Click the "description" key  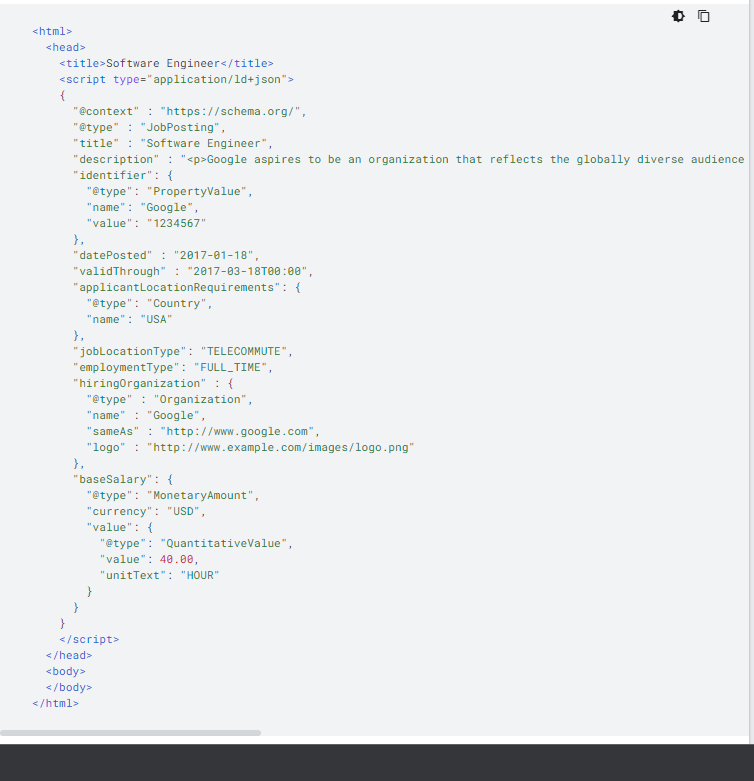click(116, 159)
